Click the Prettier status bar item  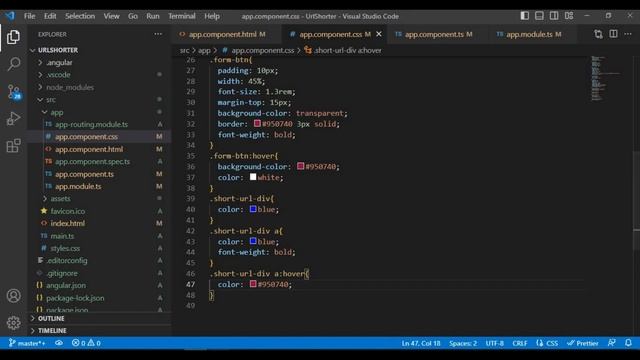pos(582,343)
